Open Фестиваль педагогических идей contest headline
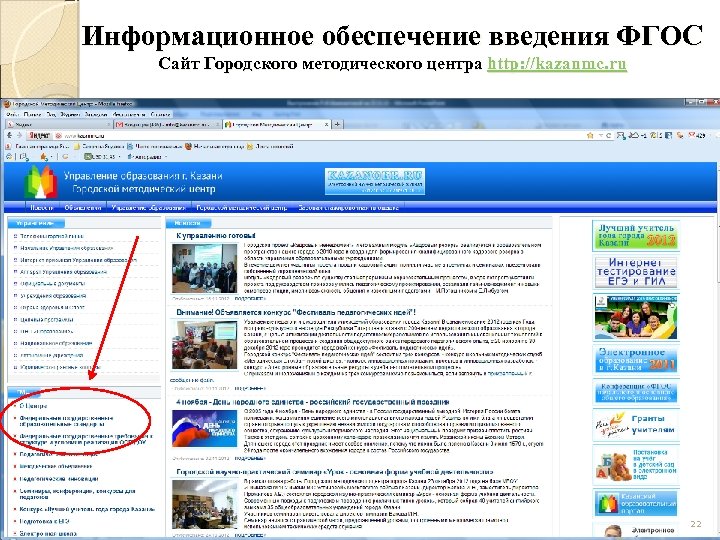 (x=296, y=312)
